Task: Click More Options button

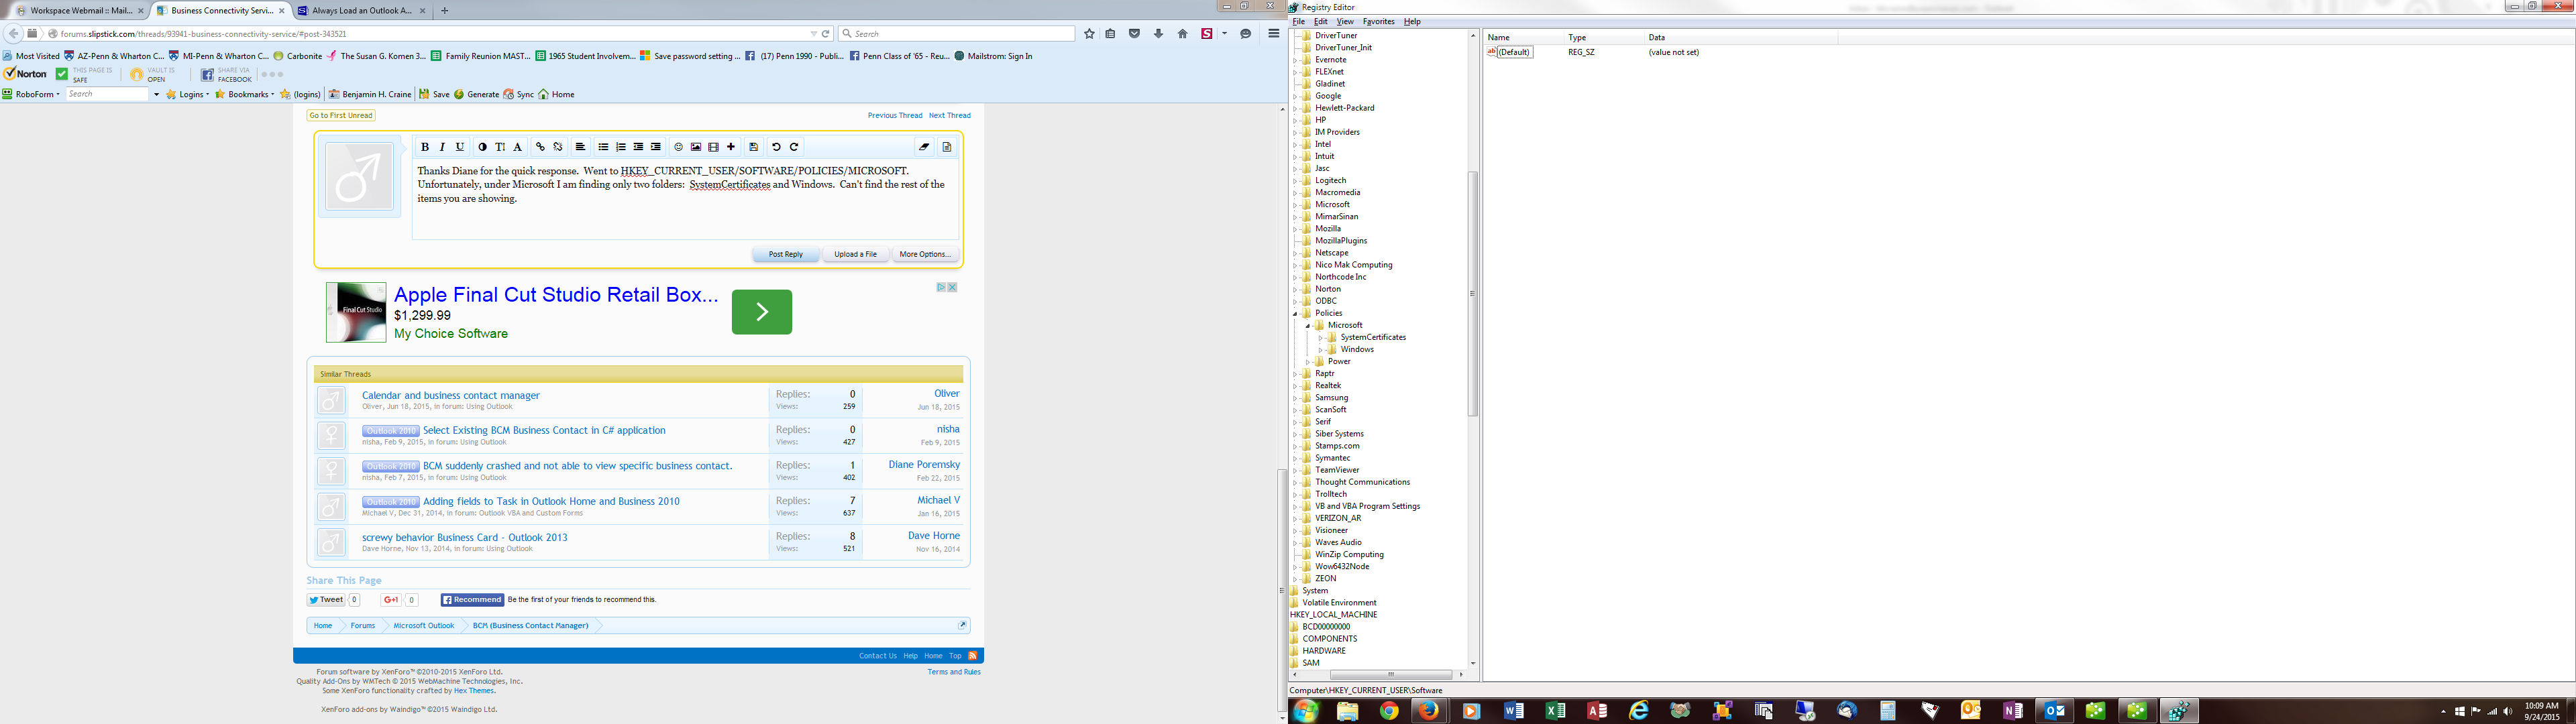Action: (925, 254)
